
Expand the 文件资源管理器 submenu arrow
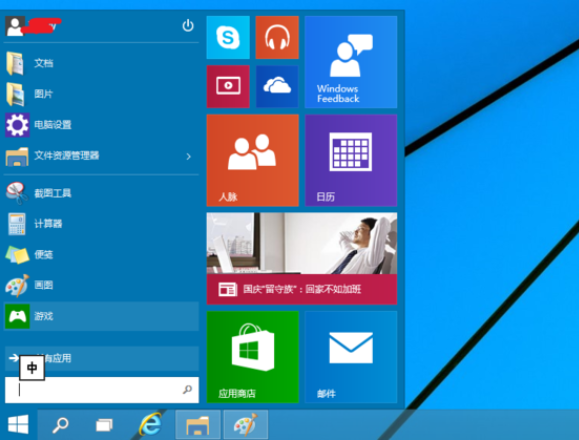189,157
